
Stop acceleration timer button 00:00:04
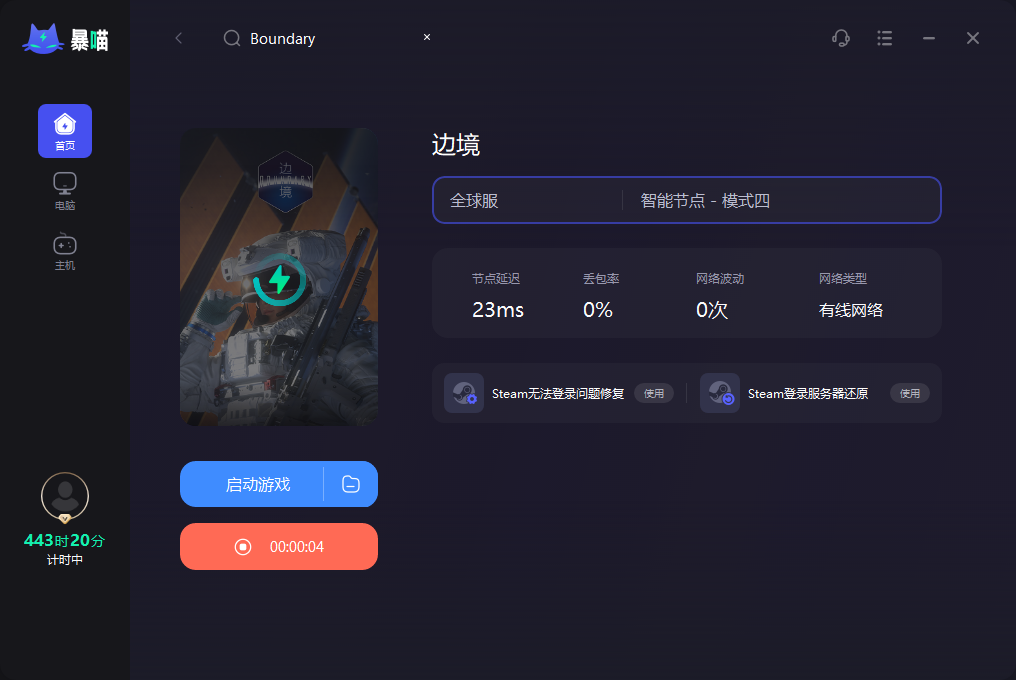point(279,546)
